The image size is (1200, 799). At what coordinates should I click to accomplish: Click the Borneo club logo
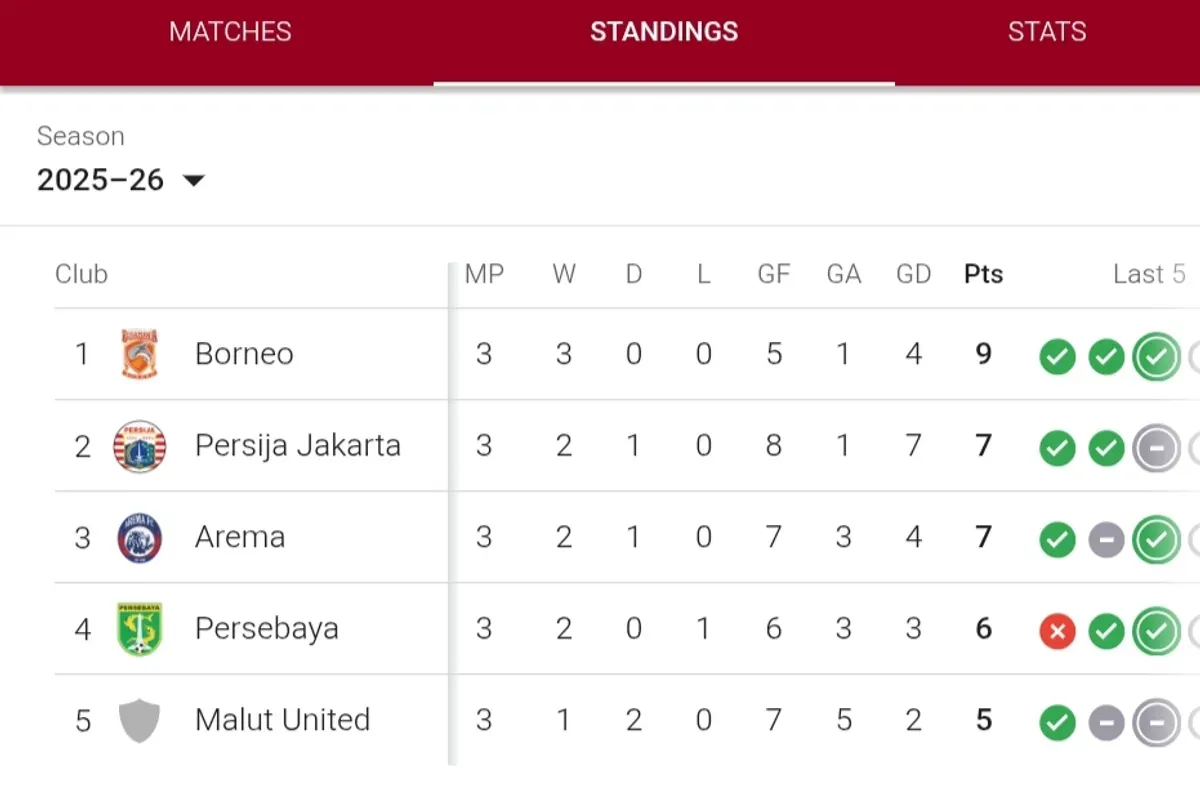click(x=140, y=354)
